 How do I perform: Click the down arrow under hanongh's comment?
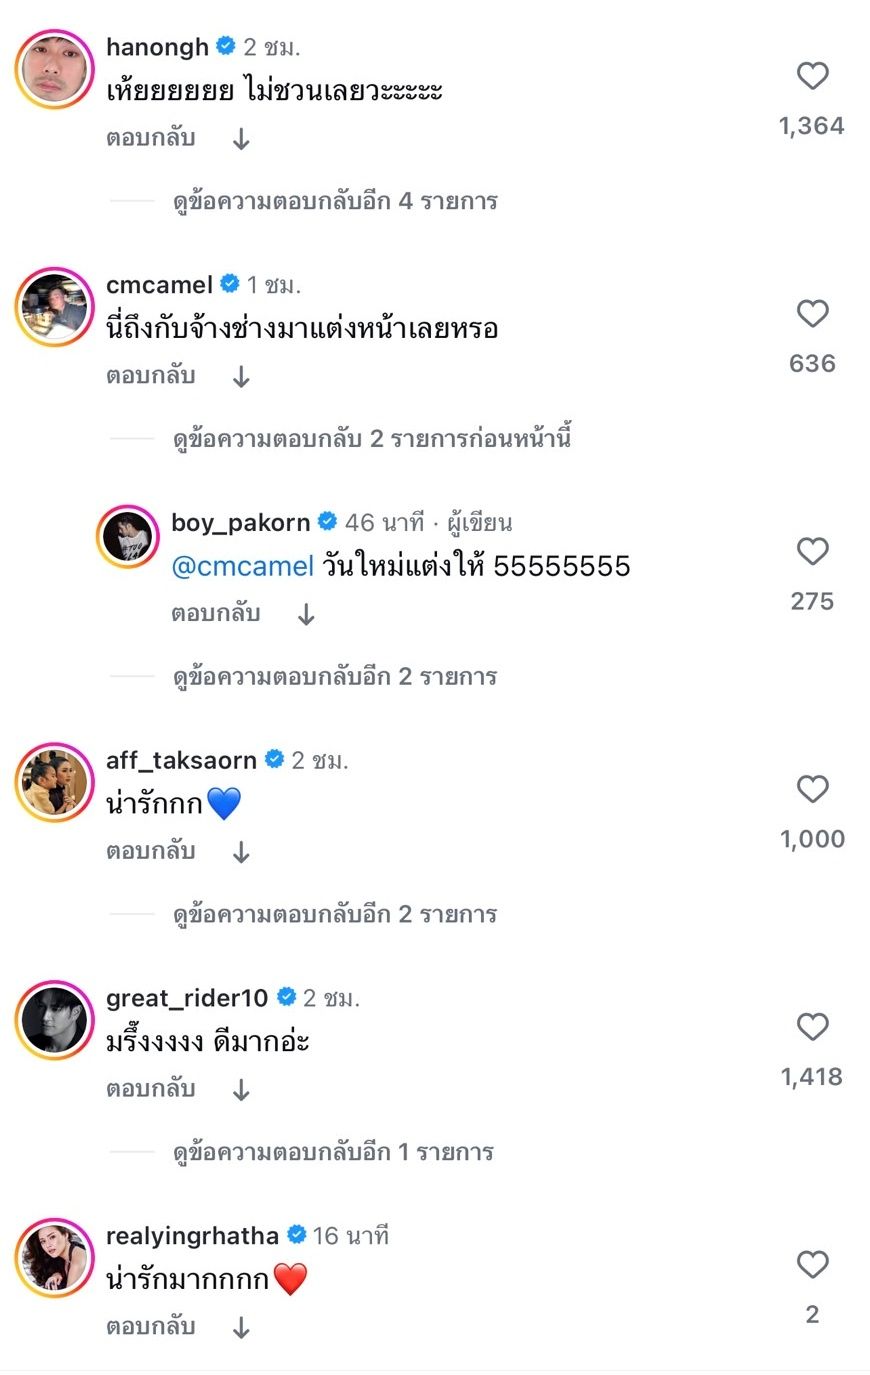241,140
